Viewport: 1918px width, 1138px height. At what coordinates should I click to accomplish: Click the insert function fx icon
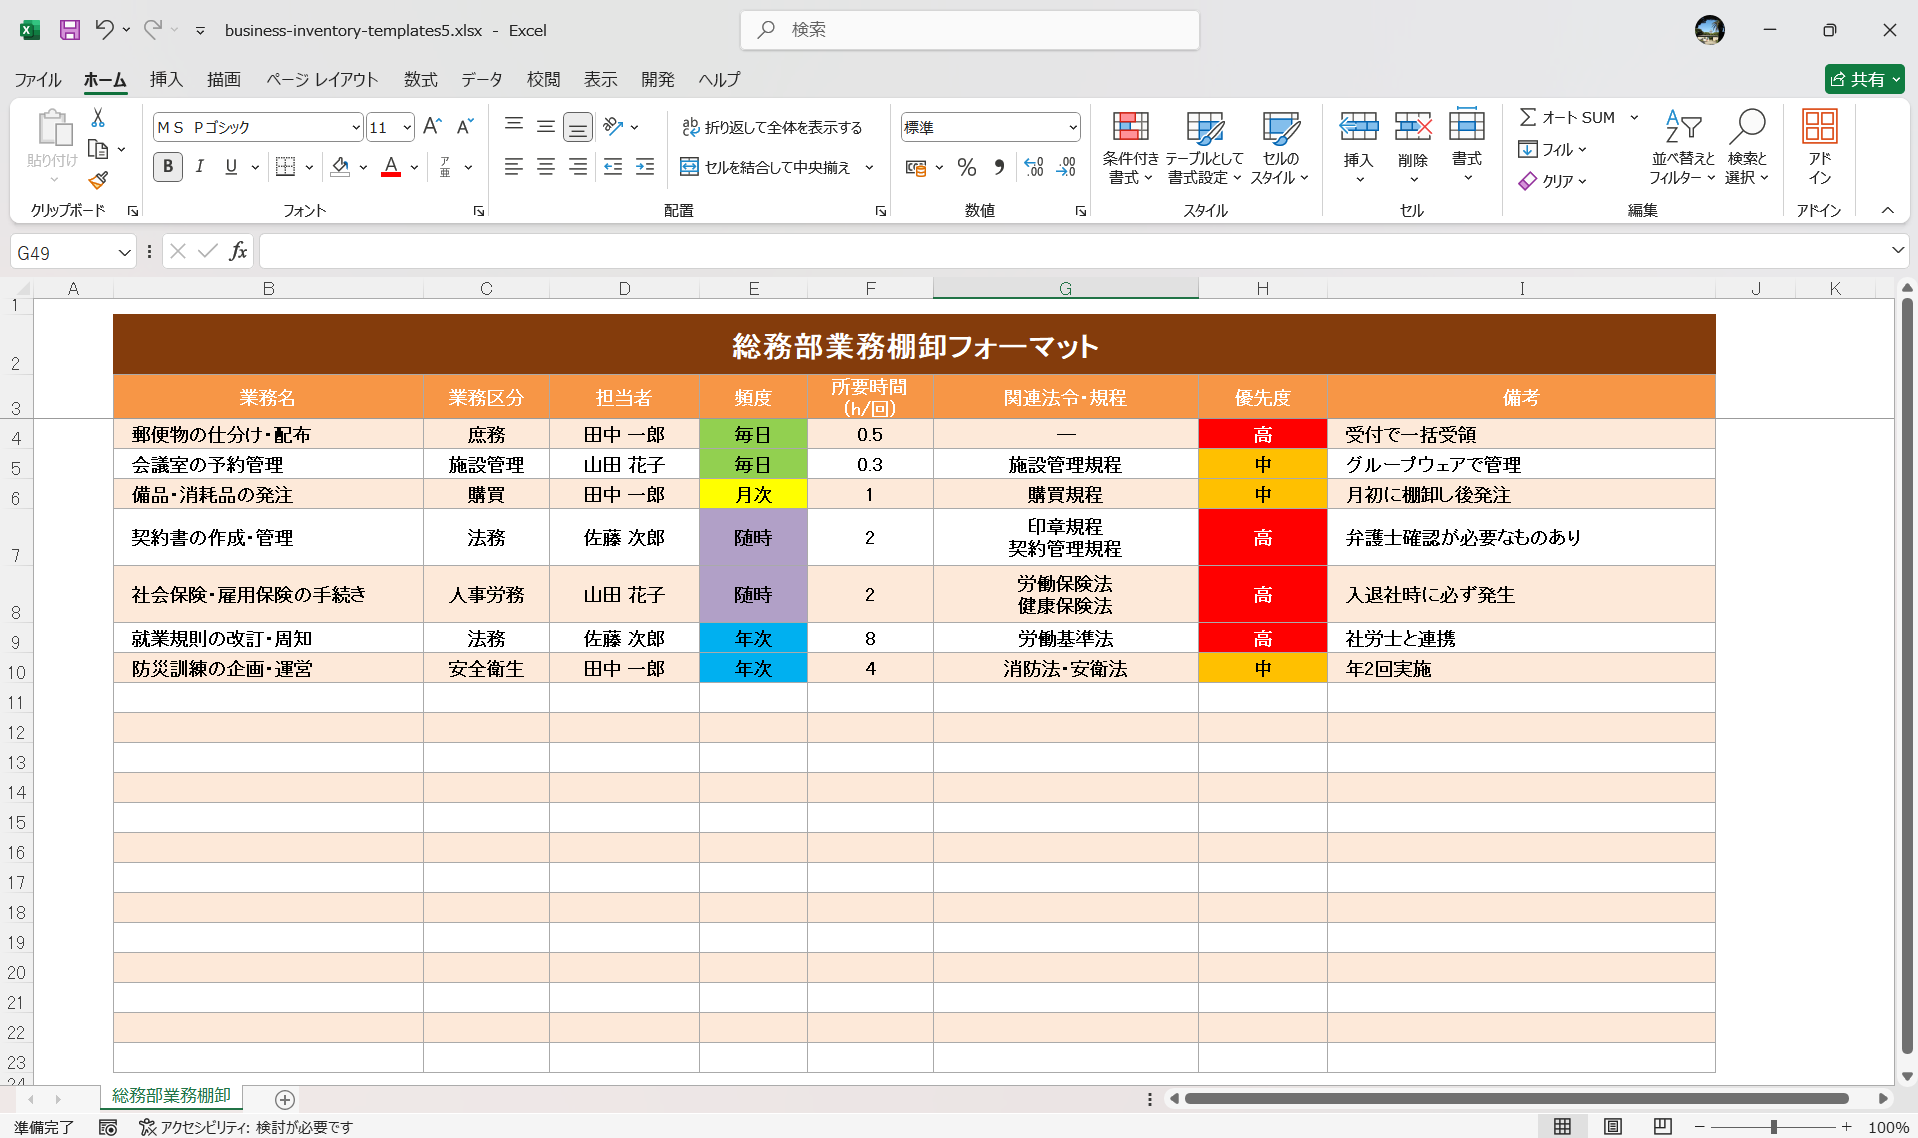click(238, 251)
